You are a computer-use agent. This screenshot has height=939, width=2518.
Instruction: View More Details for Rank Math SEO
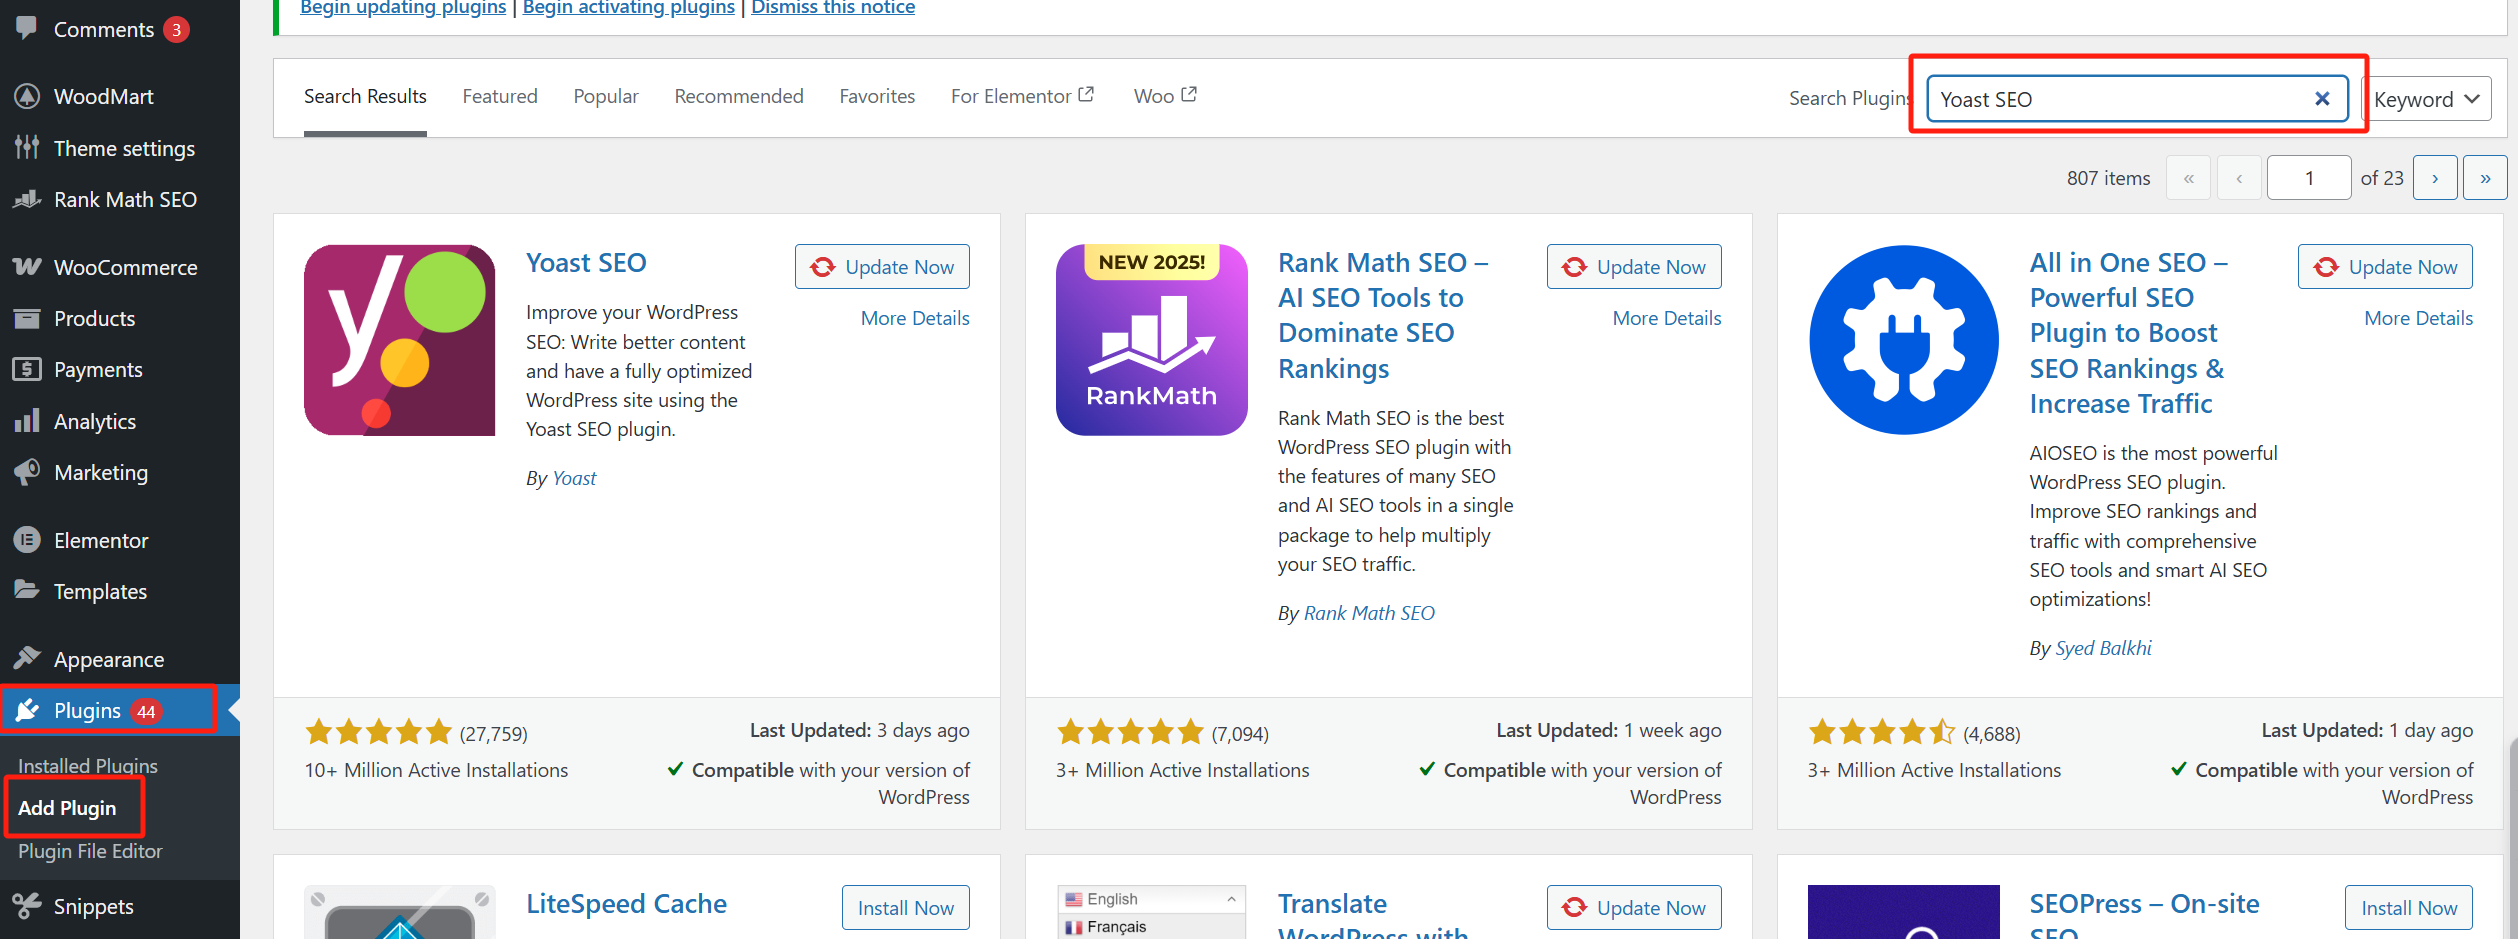click(1666, 318)
